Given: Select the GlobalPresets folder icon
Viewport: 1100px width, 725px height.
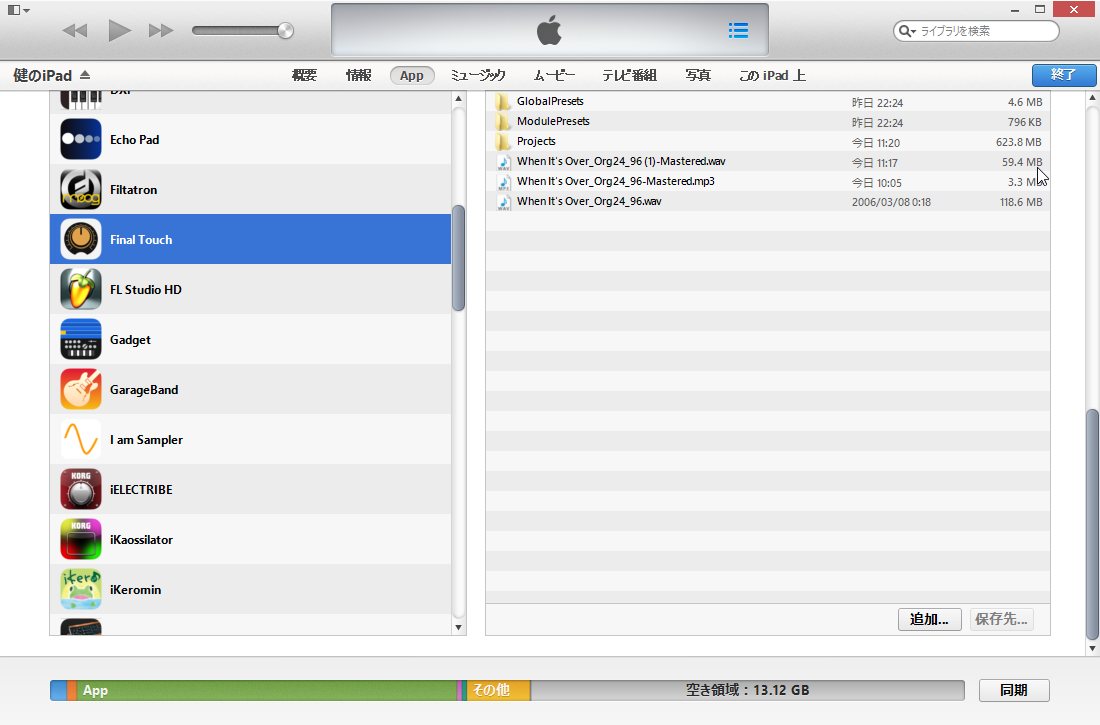Looking at the screenshot, I should coord(503,102).
